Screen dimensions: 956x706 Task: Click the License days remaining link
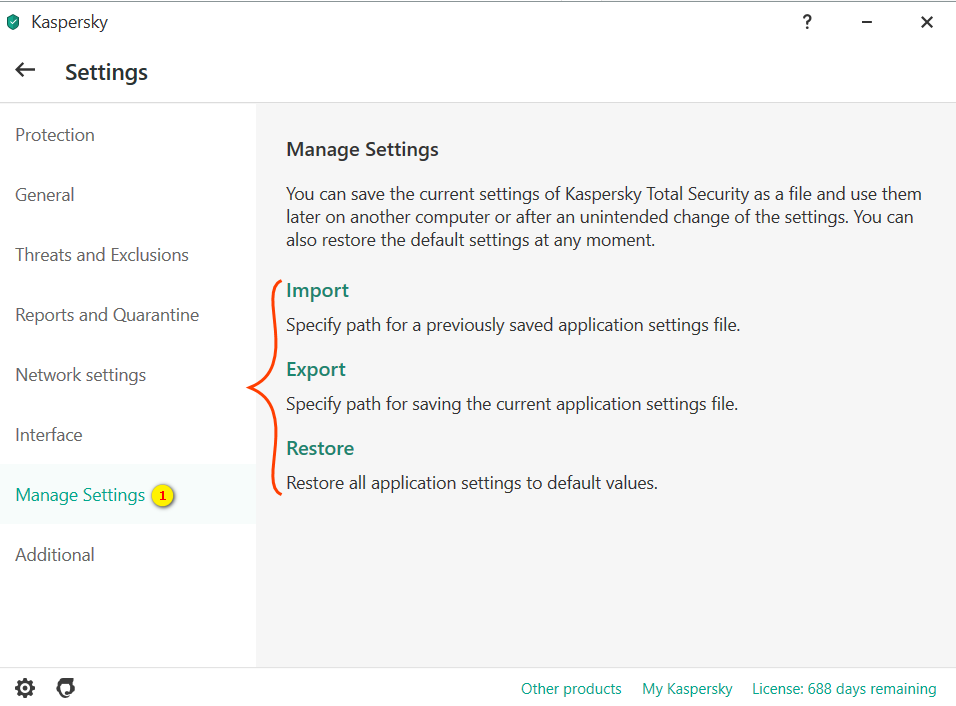pyautogui.click(x=844, y=689)
